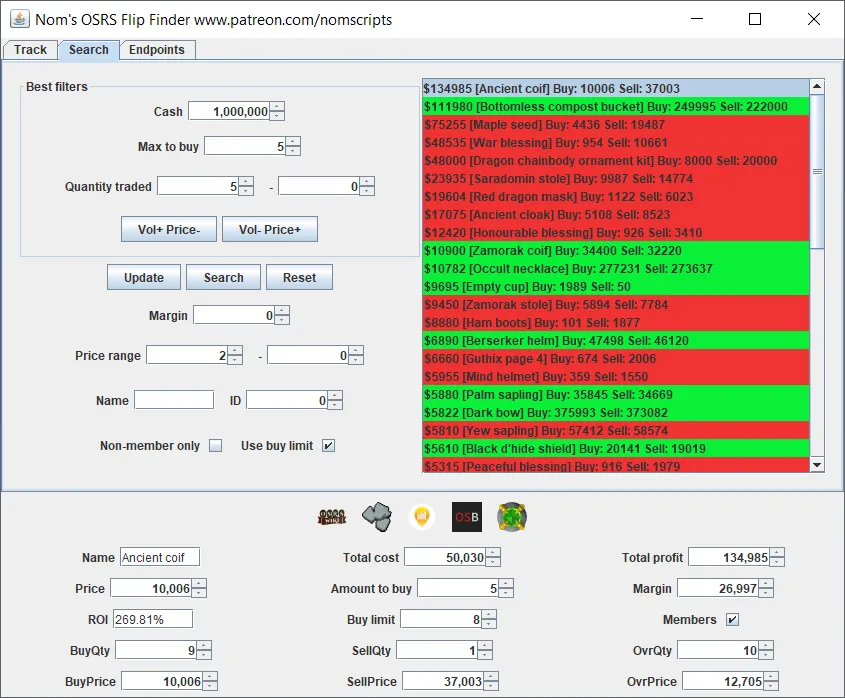This screenshot has height=698, width=845.
Task: Select the Saradomin stole row
Action: [x=616, y=178]
